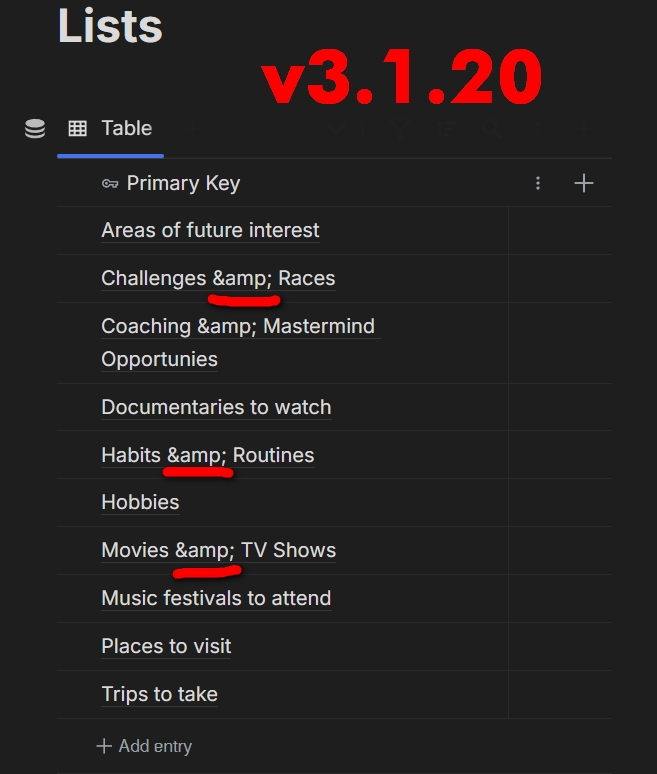Click the Primary Key column header

183,183
